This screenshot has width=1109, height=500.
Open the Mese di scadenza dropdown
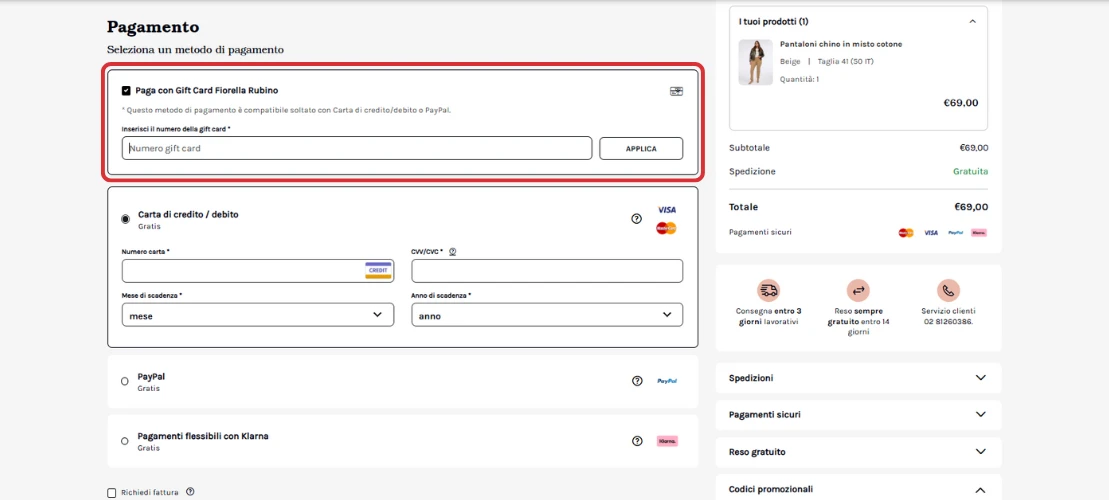tap(258, 315)
